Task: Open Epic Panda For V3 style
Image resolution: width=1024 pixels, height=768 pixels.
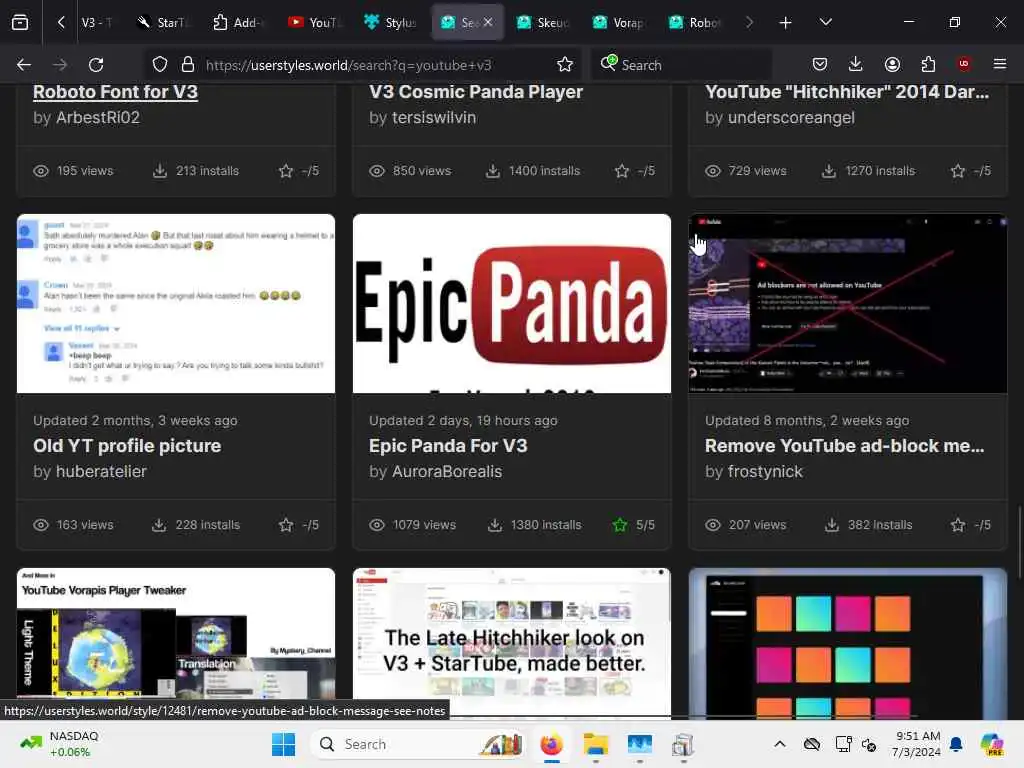Action: pyautogui.click(x=448, y=446)
